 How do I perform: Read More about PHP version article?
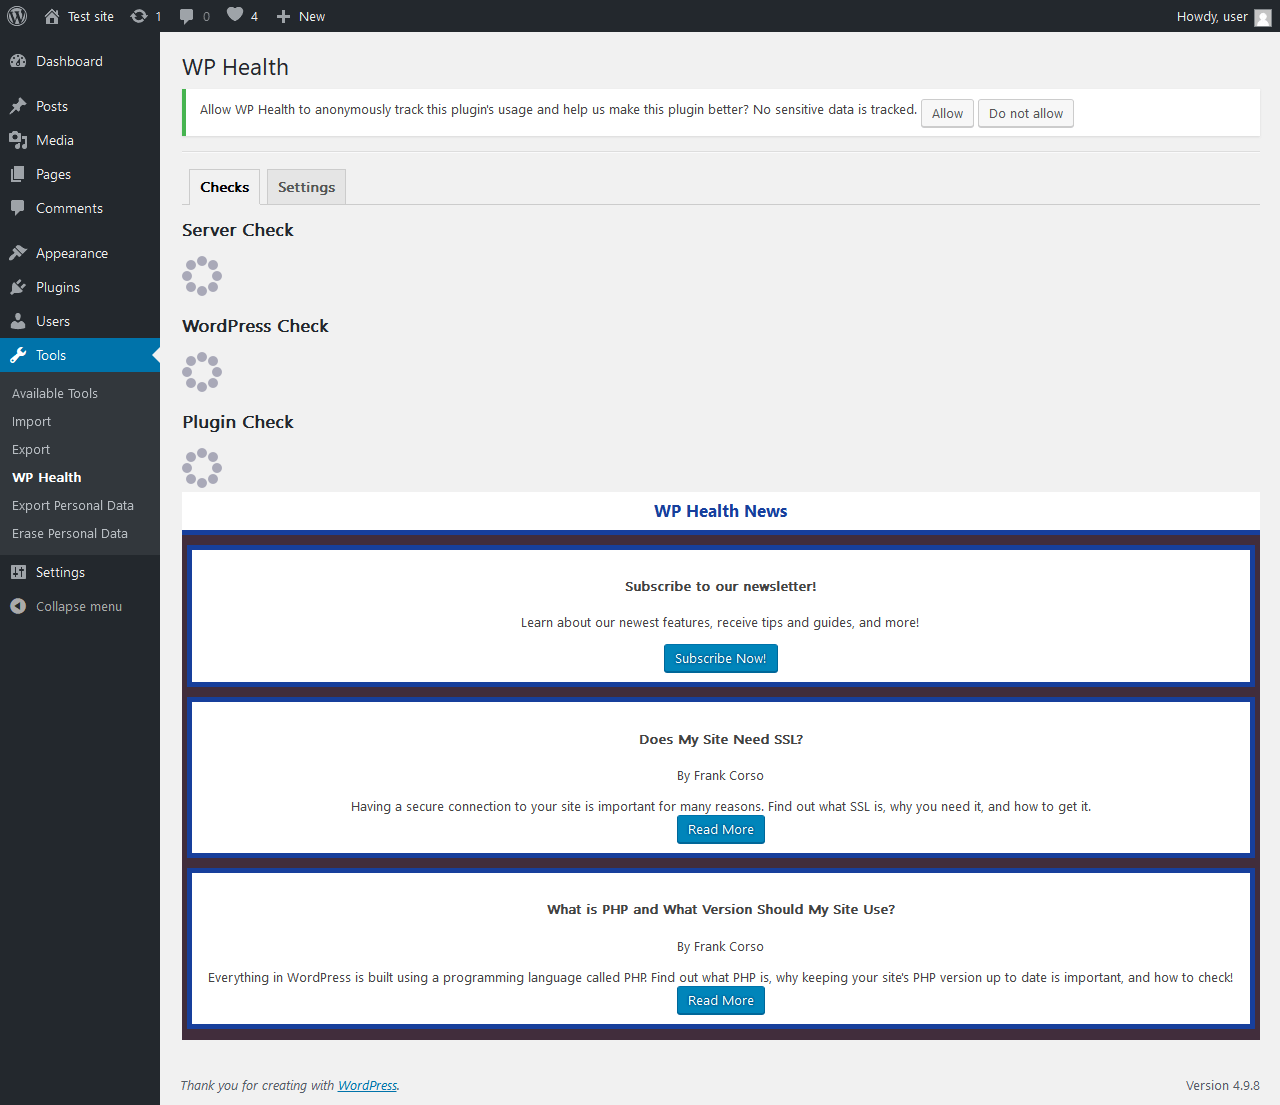(x=721, y=1000)
